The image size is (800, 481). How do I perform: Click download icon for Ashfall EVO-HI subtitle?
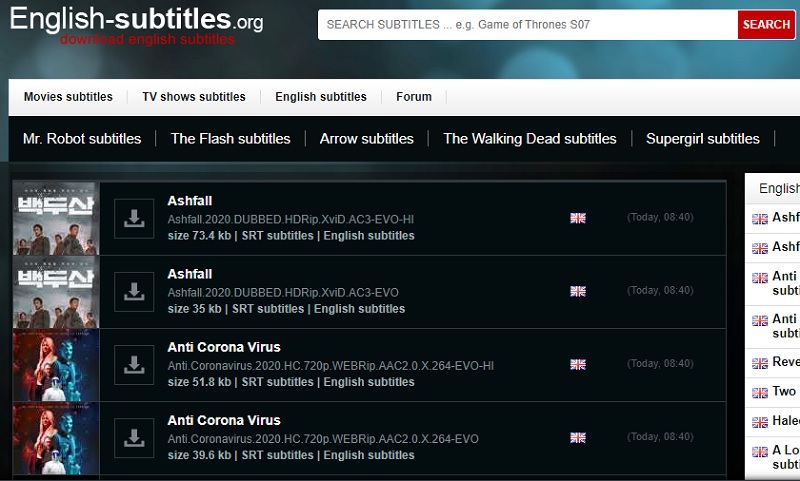[x=134, y=218]
